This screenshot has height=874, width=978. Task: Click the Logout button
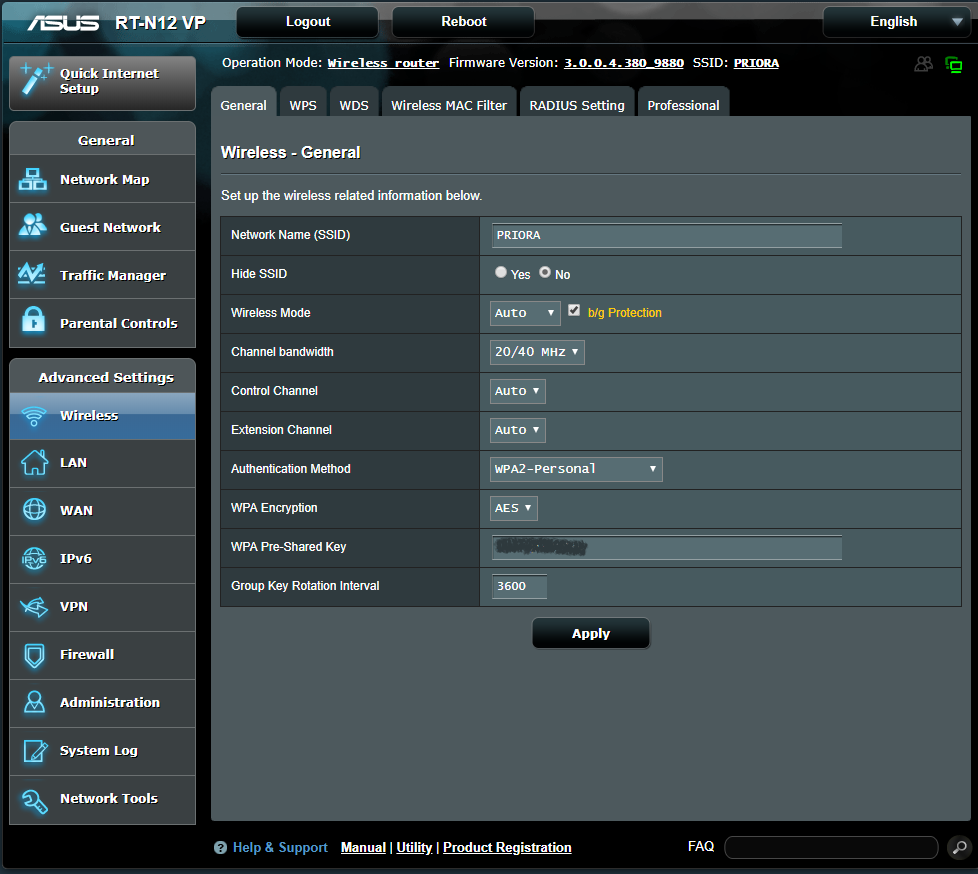click(x=307, y=22)
